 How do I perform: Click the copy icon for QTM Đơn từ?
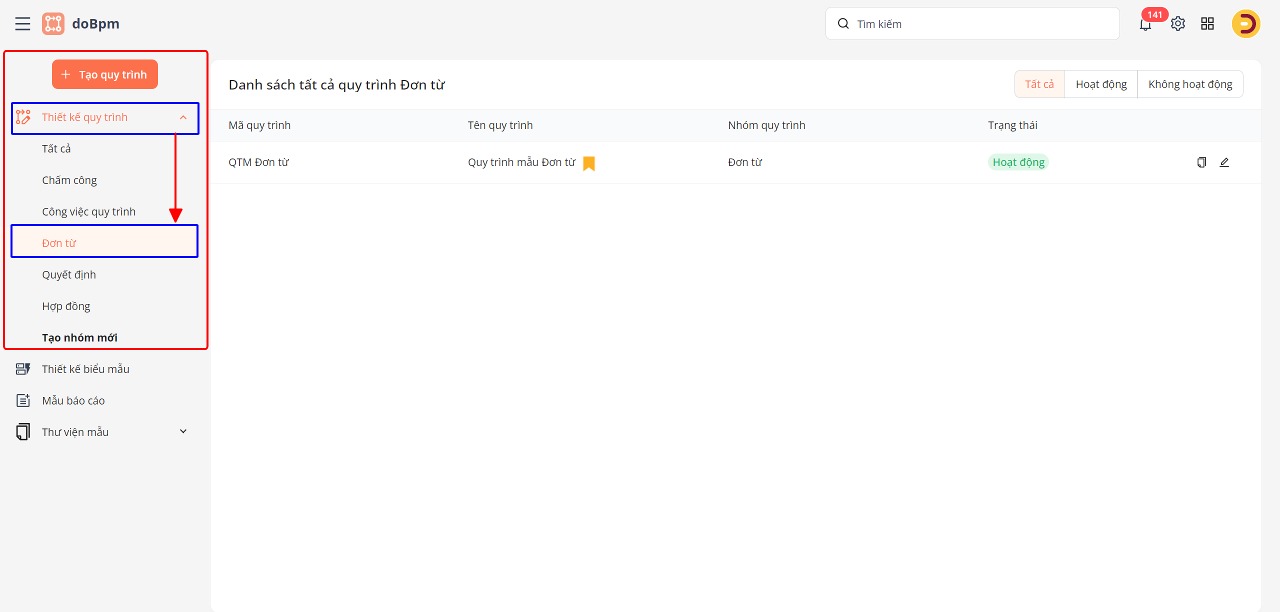[1202, 162]
